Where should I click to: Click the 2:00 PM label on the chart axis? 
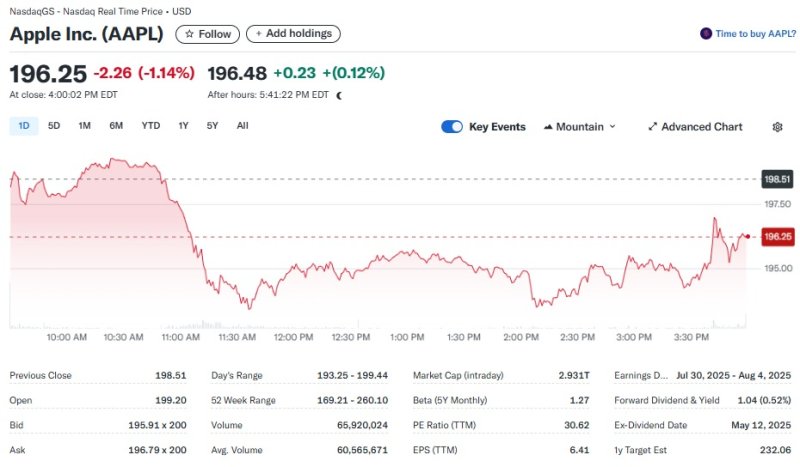pyautogui.click(x=521, y=337)
